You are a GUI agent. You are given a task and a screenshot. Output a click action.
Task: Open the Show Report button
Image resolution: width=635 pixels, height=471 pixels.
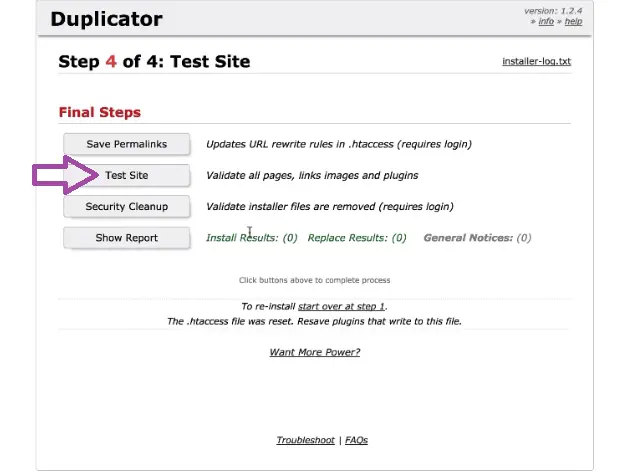click(x=126, y=238)
